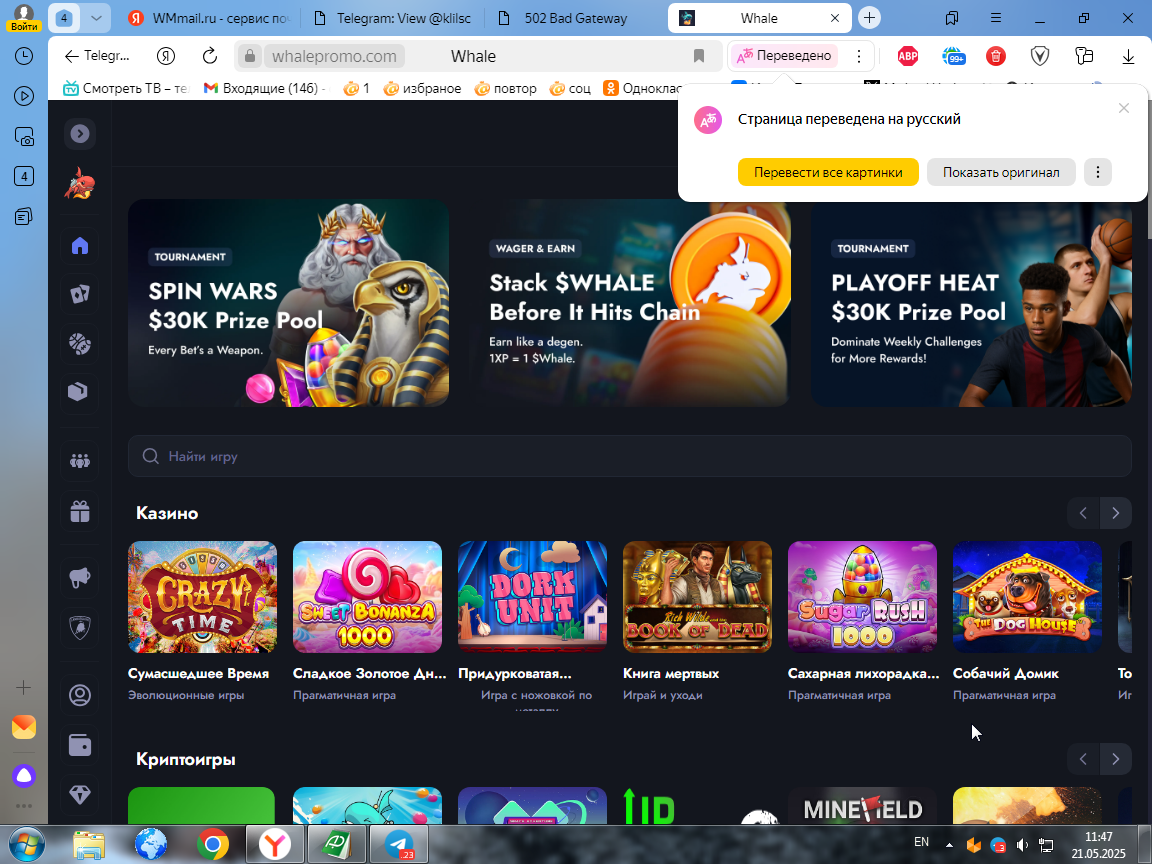The width and height of the screenshot is (1152, 864).
Task: Open the sports basketball icon in the sidebar
Action: [x=79, y=343]
